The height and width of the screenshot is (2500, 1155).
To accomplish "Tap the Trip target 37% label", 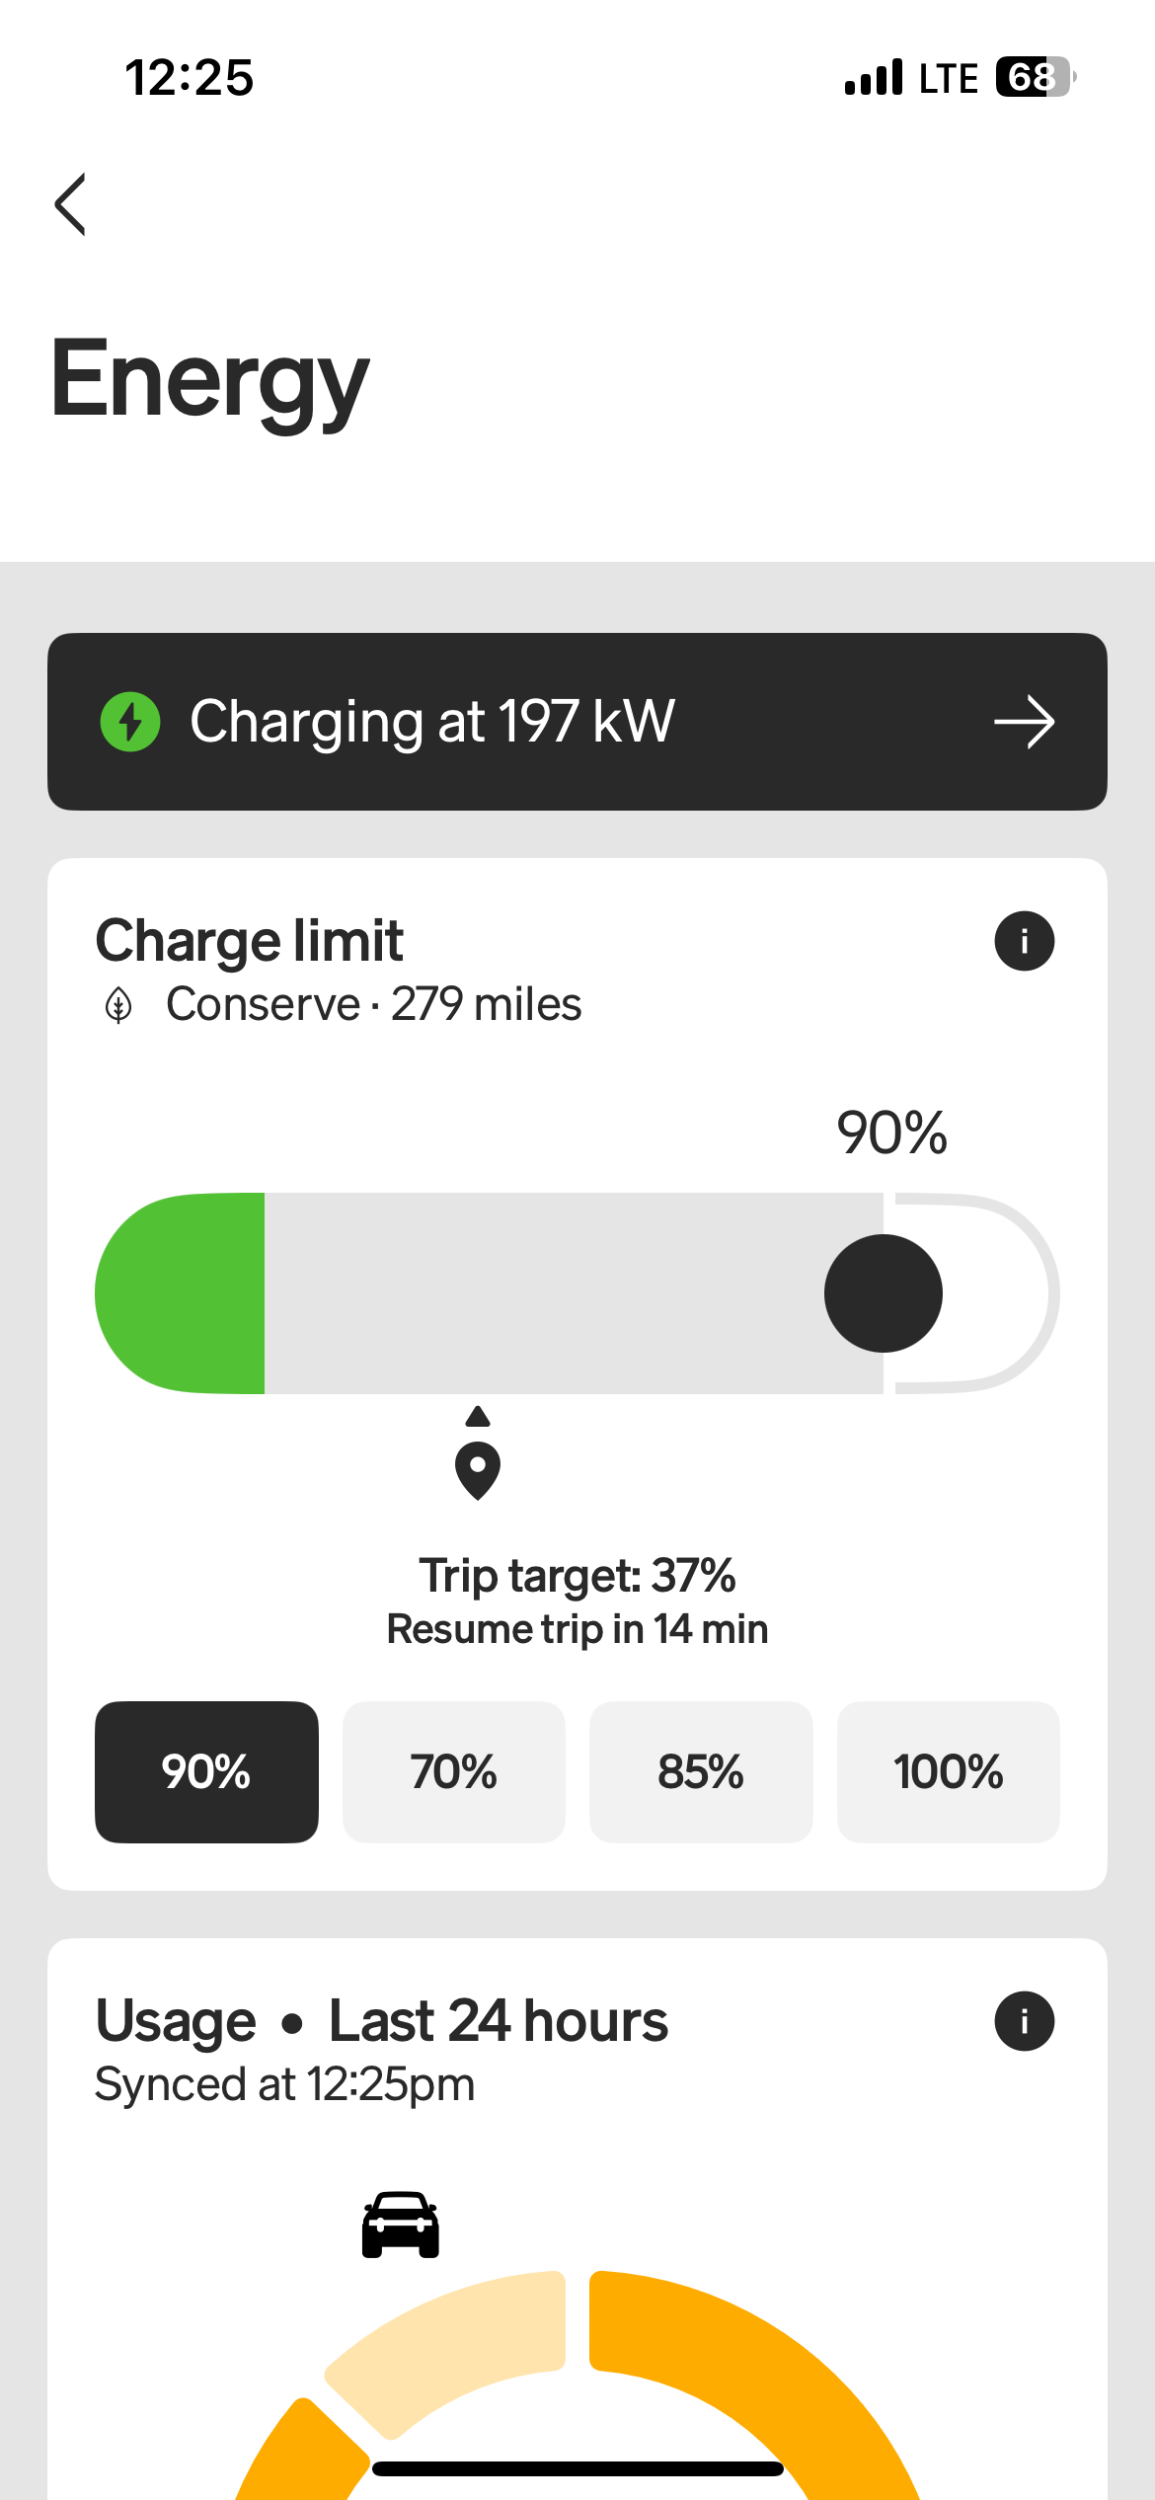I will [577, 1575].
